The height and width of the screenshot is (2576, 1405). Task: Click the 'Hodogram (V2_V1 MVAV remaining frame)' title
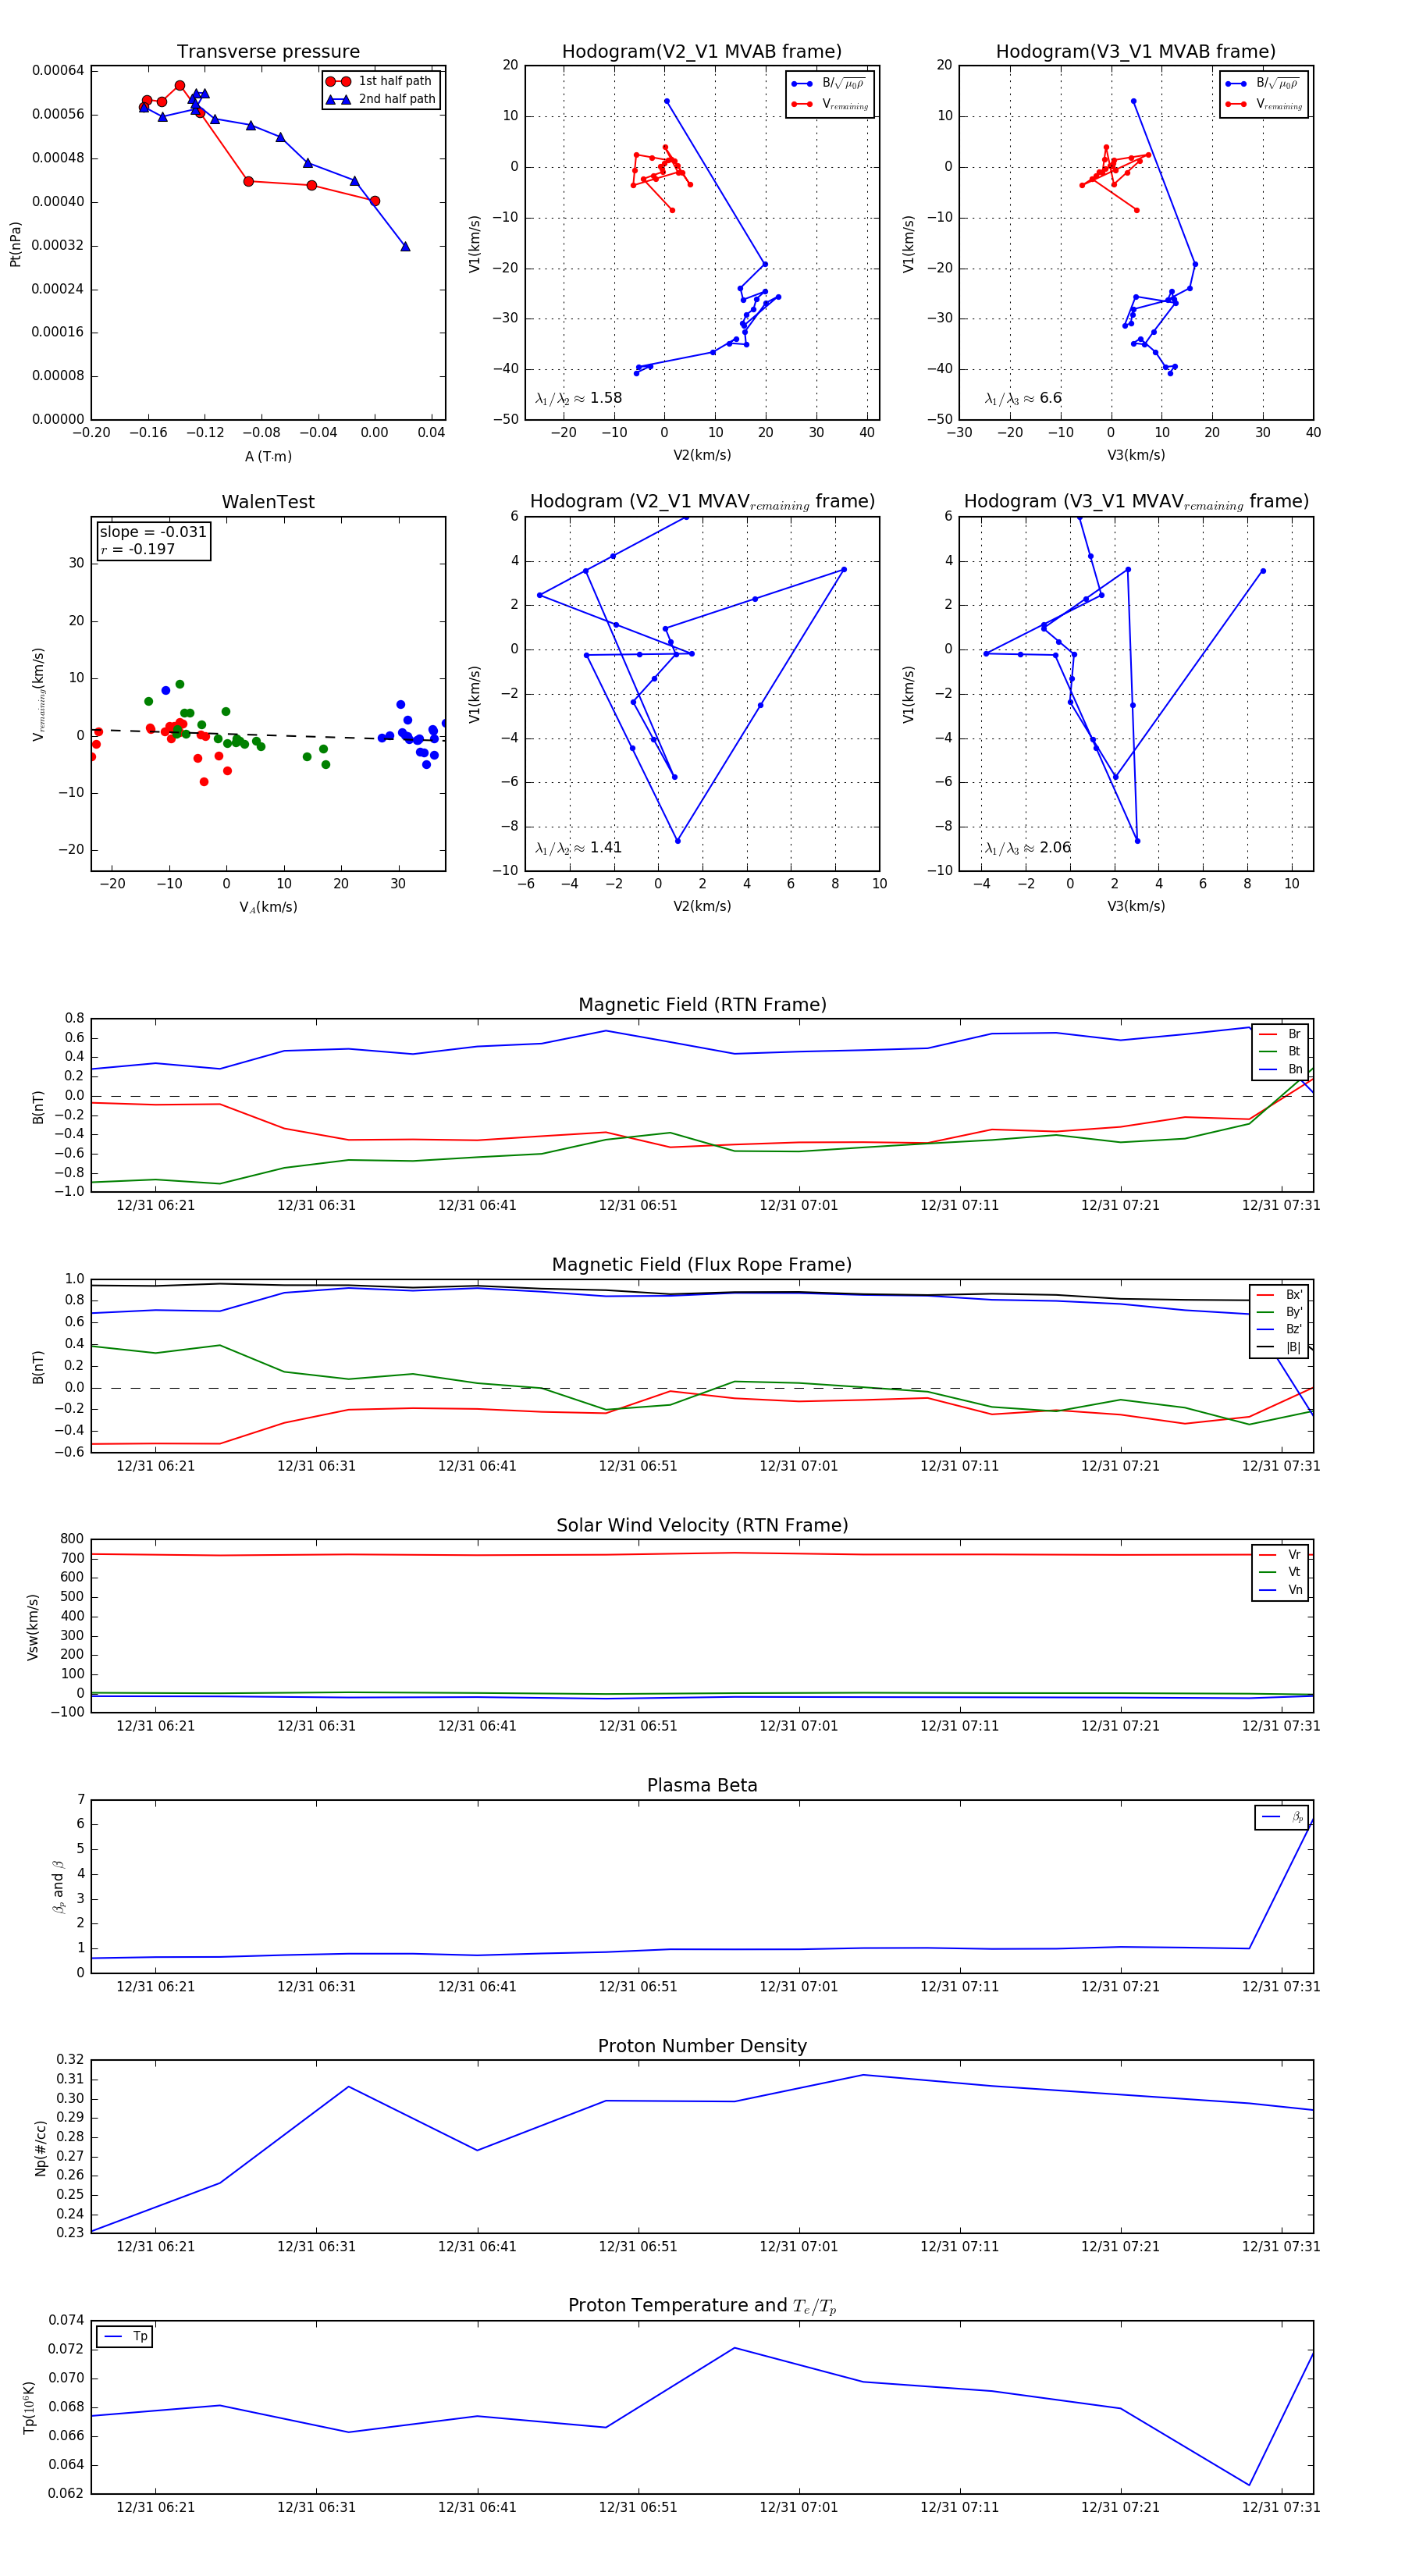(x=702, y=502)
